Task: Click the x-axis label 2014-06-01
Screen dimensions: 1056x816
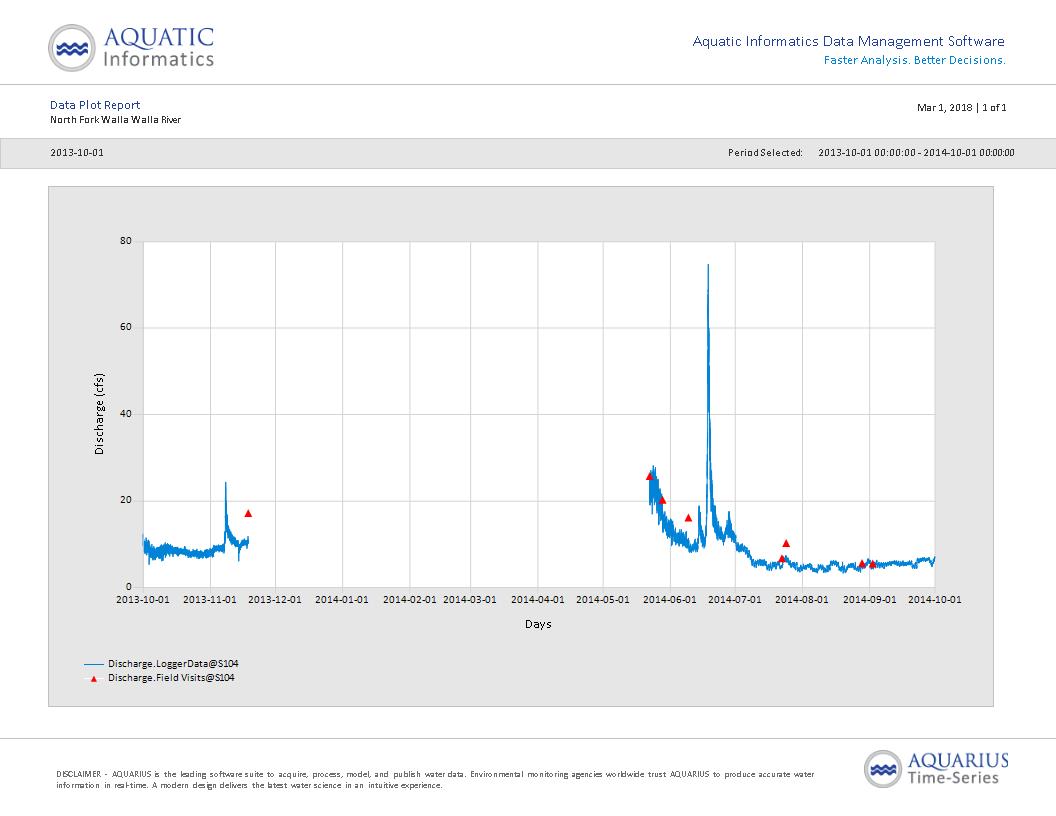Action: point(670,599)
